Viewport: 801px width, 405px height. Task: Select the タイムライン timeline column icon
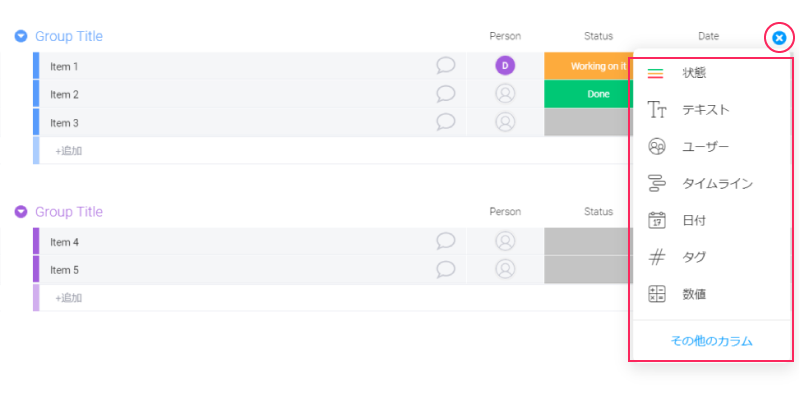coord(656,184)
